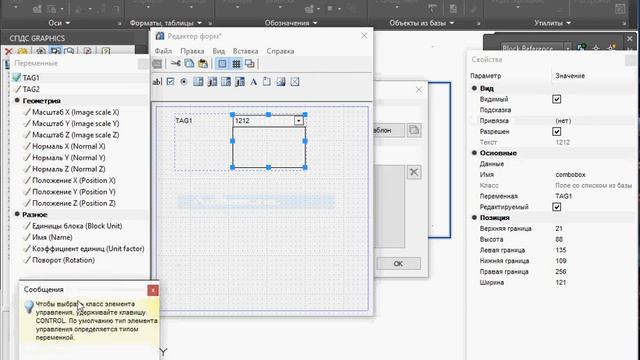Click the X icon button in the dialog behind
This screenshot has width=640, height=360.
click(x=414, y=172)
